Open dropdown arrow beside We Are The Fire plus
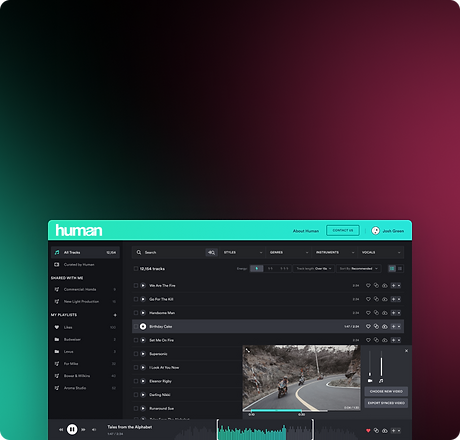460x440 pixels. tap(399, 285)
